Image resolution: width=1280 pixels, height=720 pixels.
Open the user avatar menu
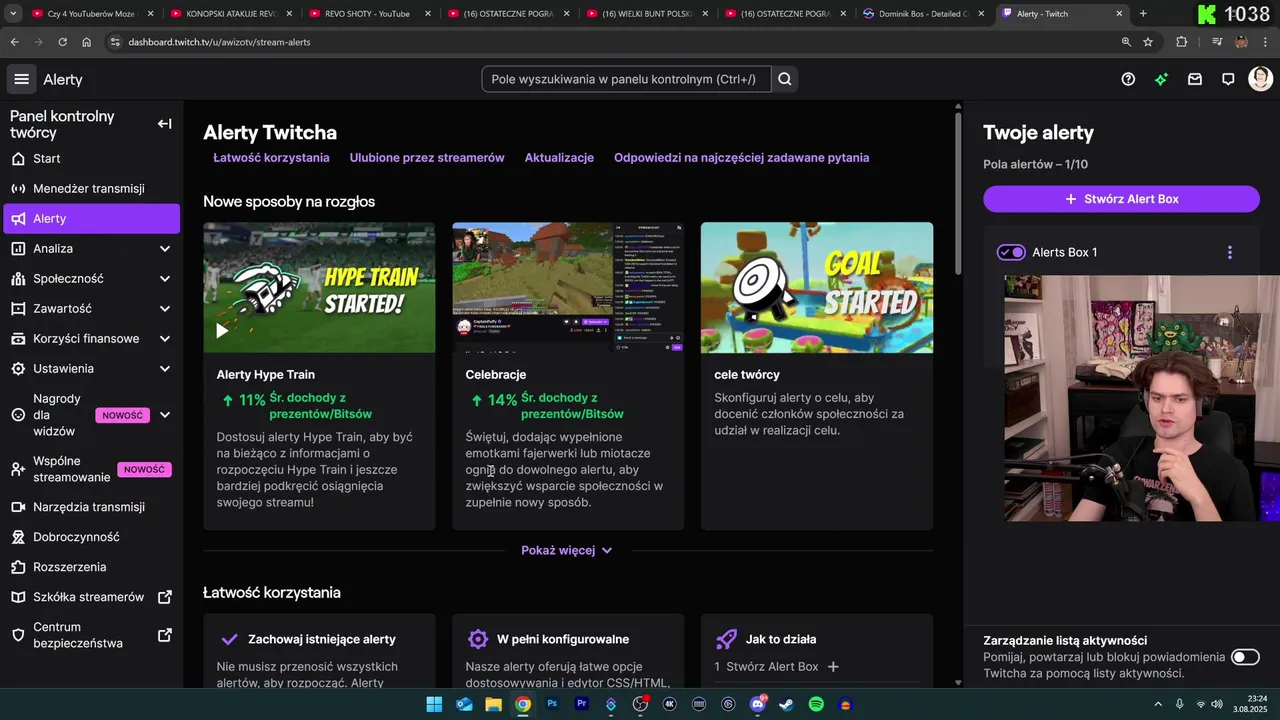1260,79
